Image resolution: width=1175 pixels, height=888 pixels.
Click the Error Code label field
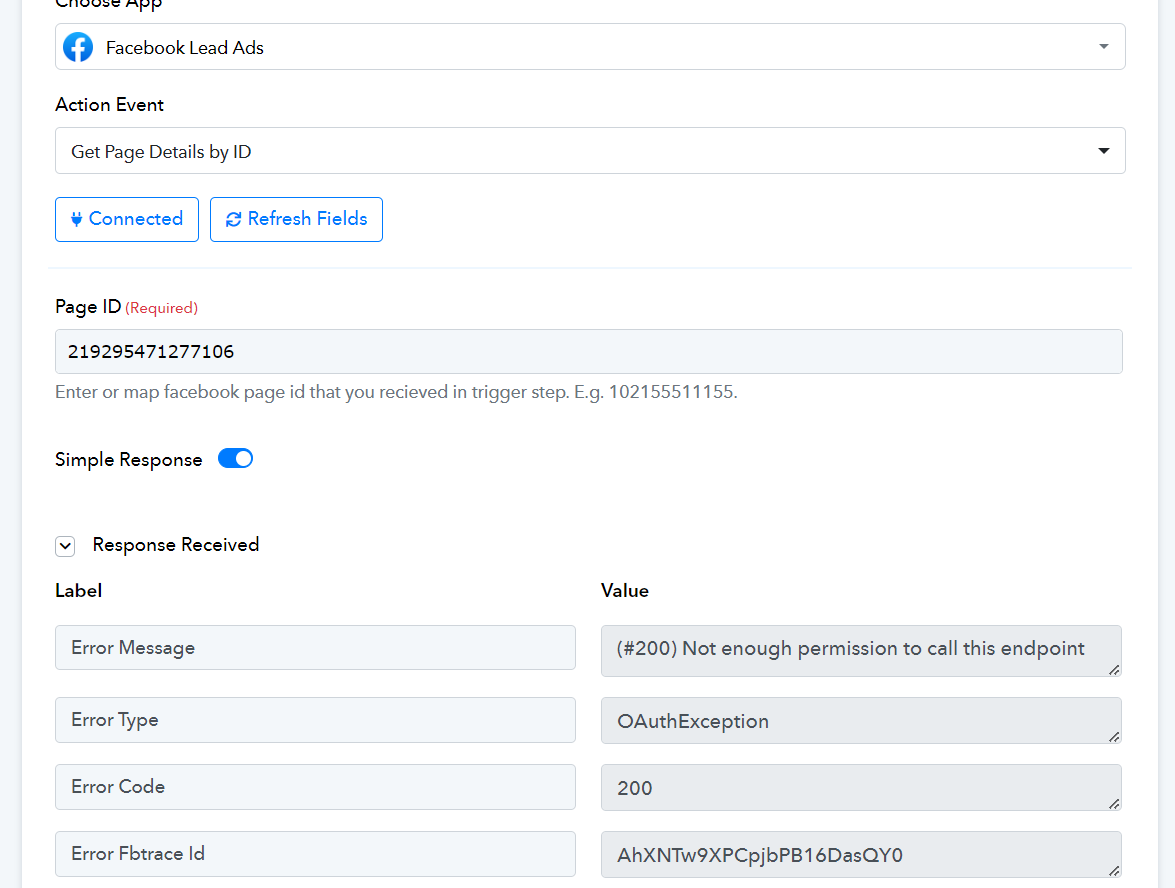point(315,787)
